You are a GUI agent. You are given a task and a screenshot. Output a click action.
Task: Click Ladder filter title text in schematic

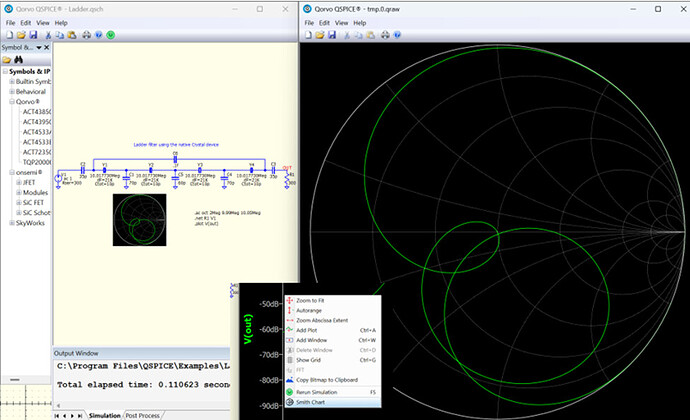176,144
